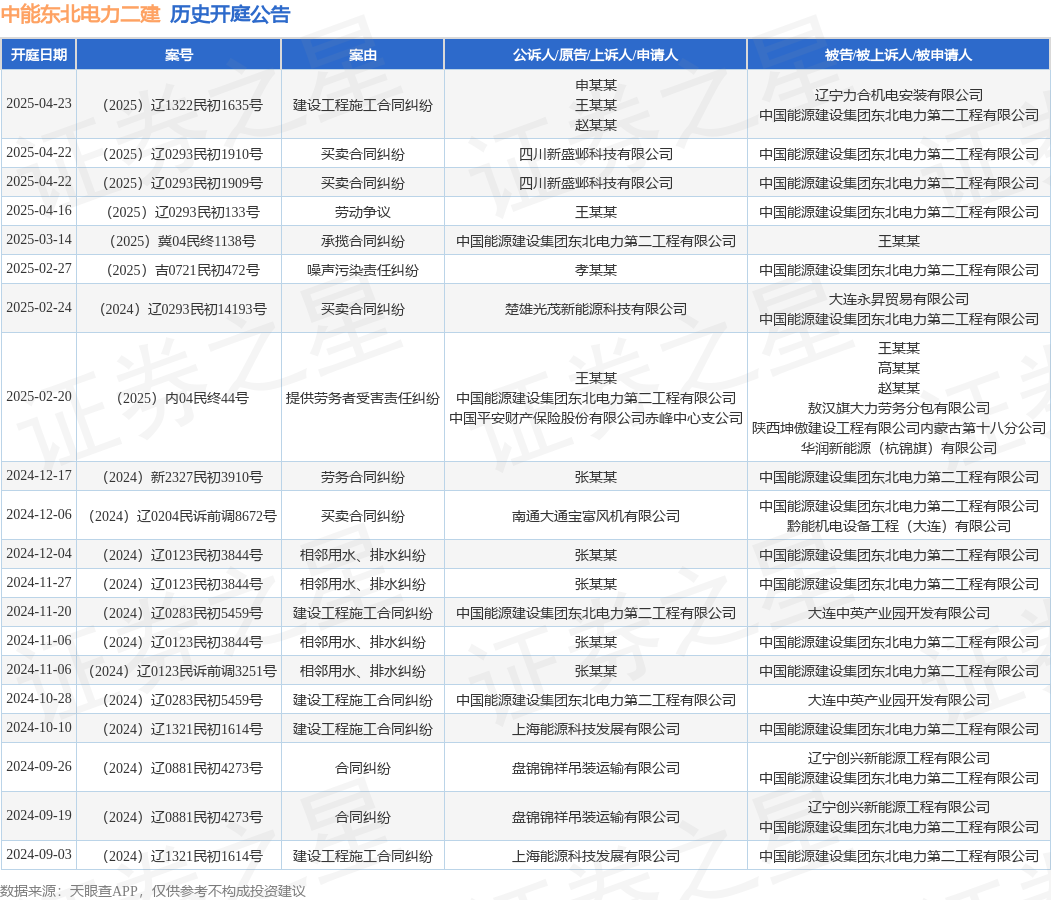Viewport: 1051px width, 900px height.
Task: Select case number (2025)辽0293民初1910号
Action: (x=182, y=154)
